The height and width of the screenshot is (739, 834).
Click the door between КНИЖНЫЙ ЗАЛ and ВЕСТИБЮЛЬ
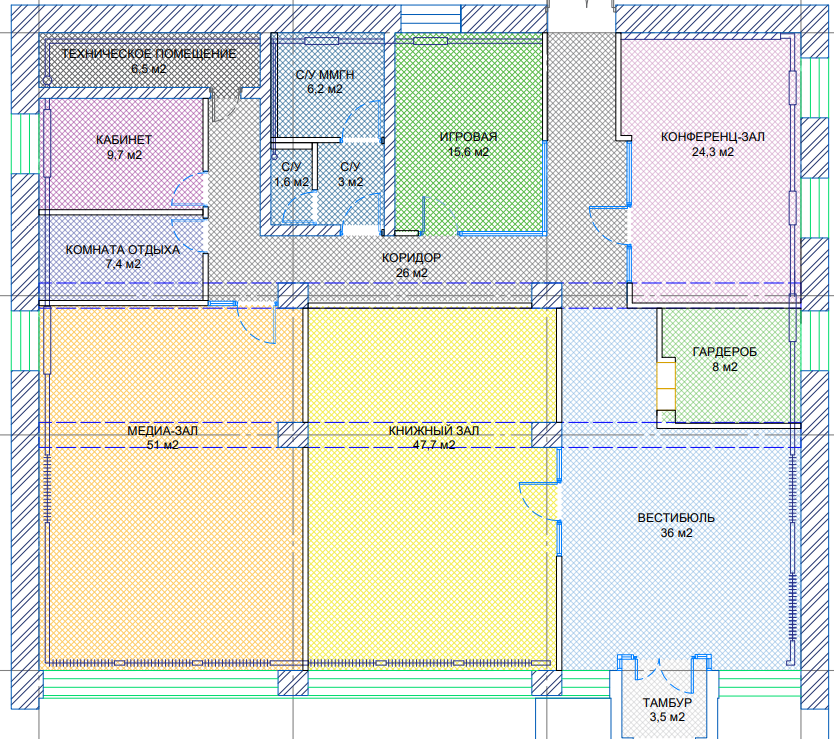tap(540, 498)
